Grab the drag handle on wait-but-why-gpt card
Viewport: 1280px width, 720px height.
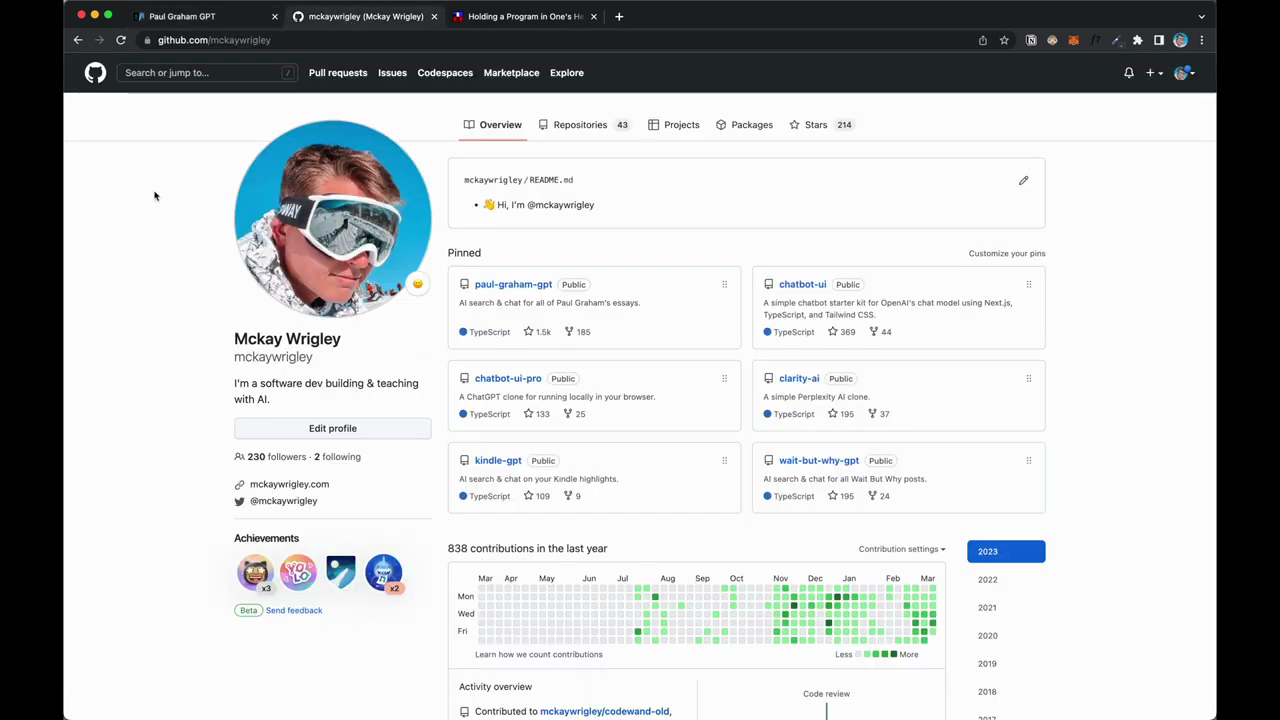tap(1029, 461)
